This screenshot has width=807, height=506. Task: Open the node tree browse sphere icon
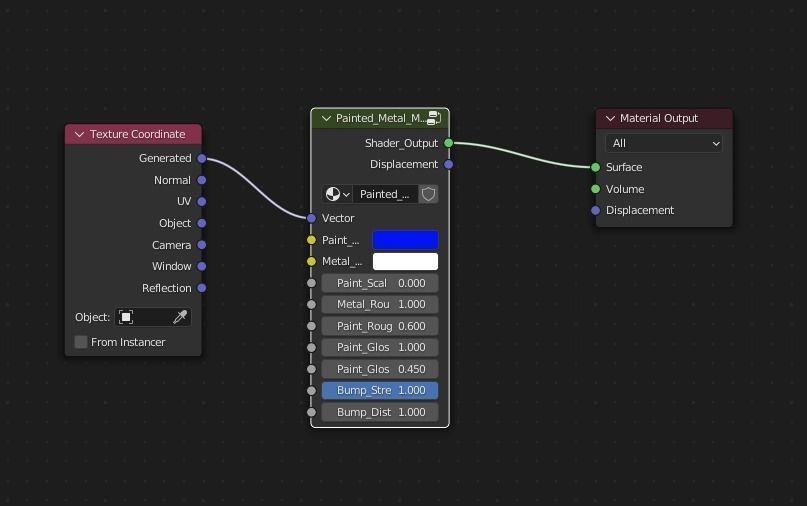337,194
